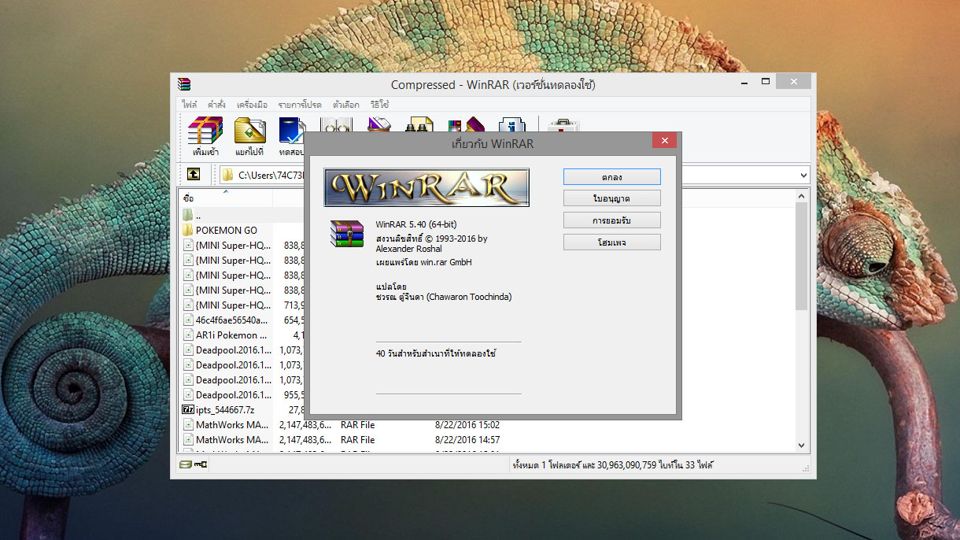This screenshot has width=960, height=540.
Task: Click the file list scroll up arrow
Action: [x=801, y=196]
